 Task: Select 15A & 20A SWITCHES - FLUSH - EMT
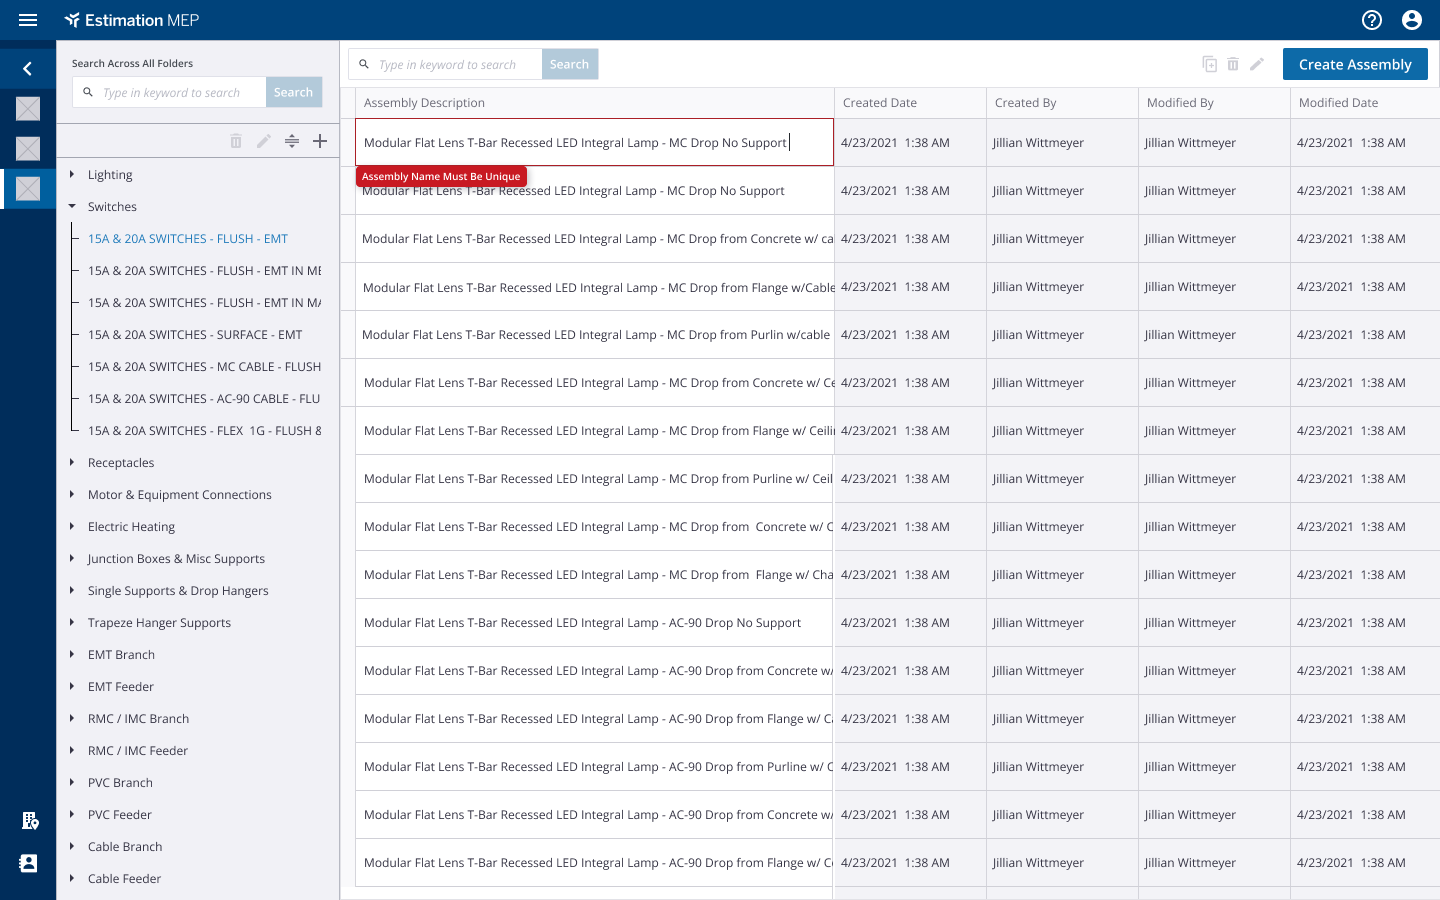coord(188,239)
